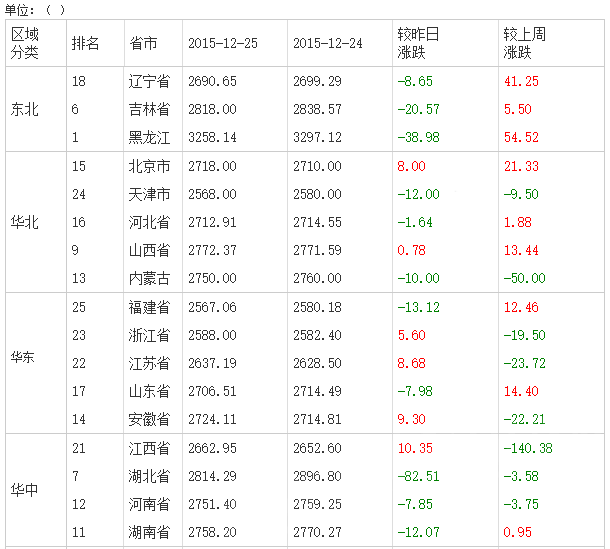Click the weekly change 54.52

(x=521, y=137)
